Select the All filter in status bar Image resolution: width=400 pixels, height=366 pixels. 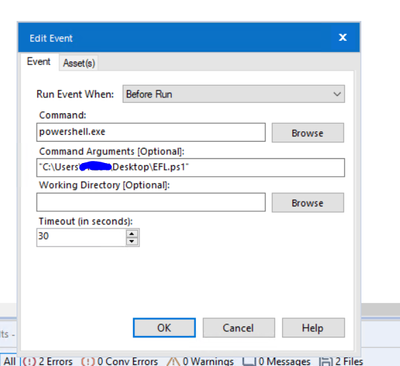pyautogui.click(x=9, y=361)
